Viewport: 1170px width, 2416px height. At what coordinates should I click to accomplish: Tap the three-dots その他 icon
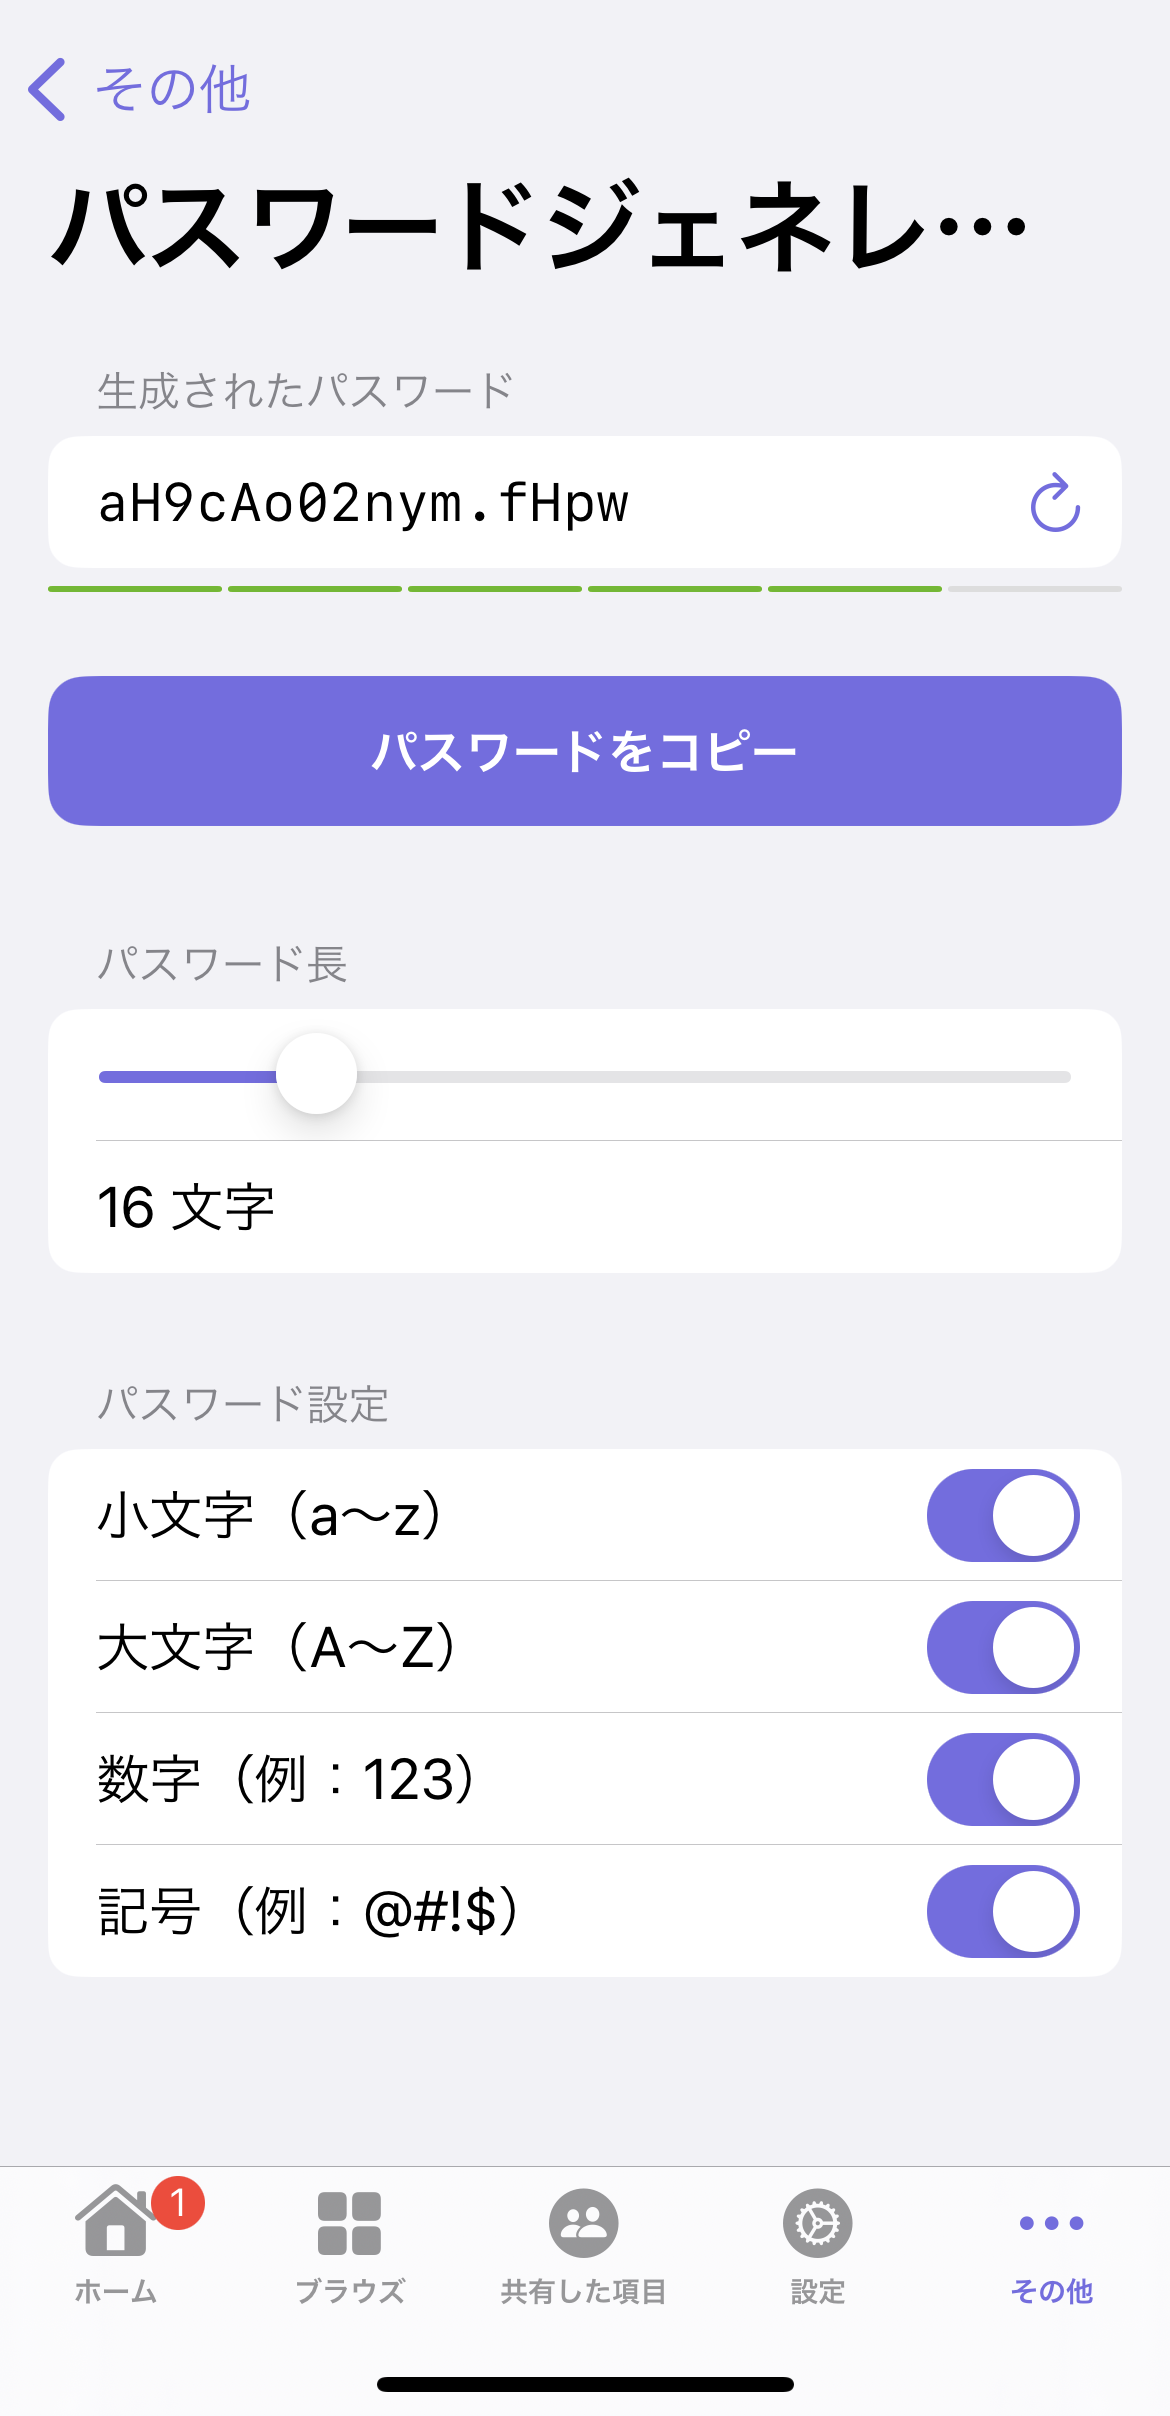1051,2223
